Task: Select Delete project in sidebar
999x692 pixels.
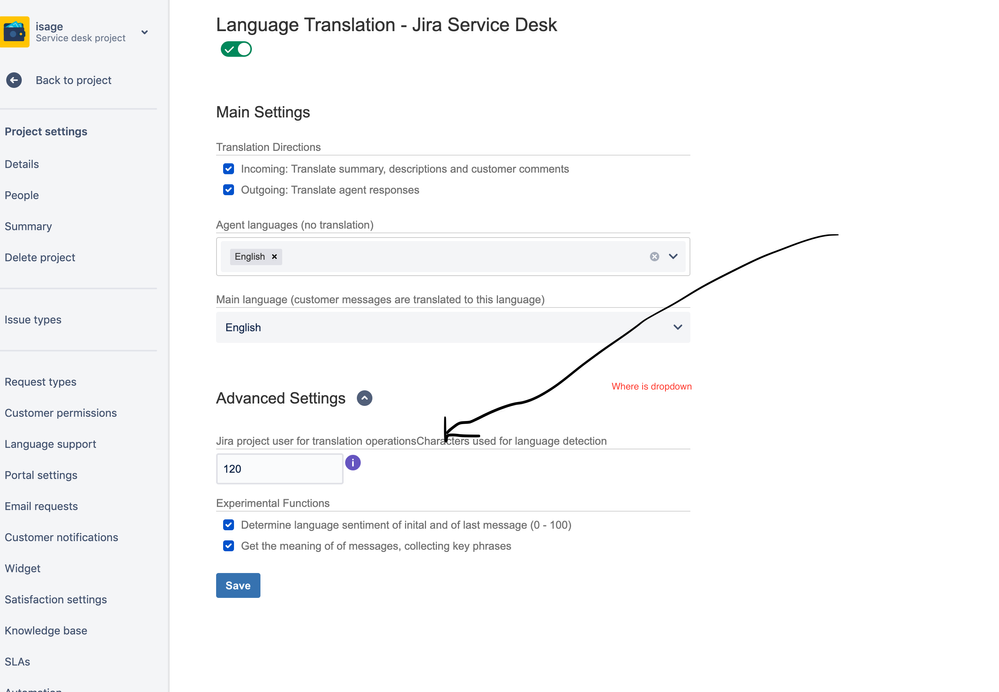Action: 40,257
